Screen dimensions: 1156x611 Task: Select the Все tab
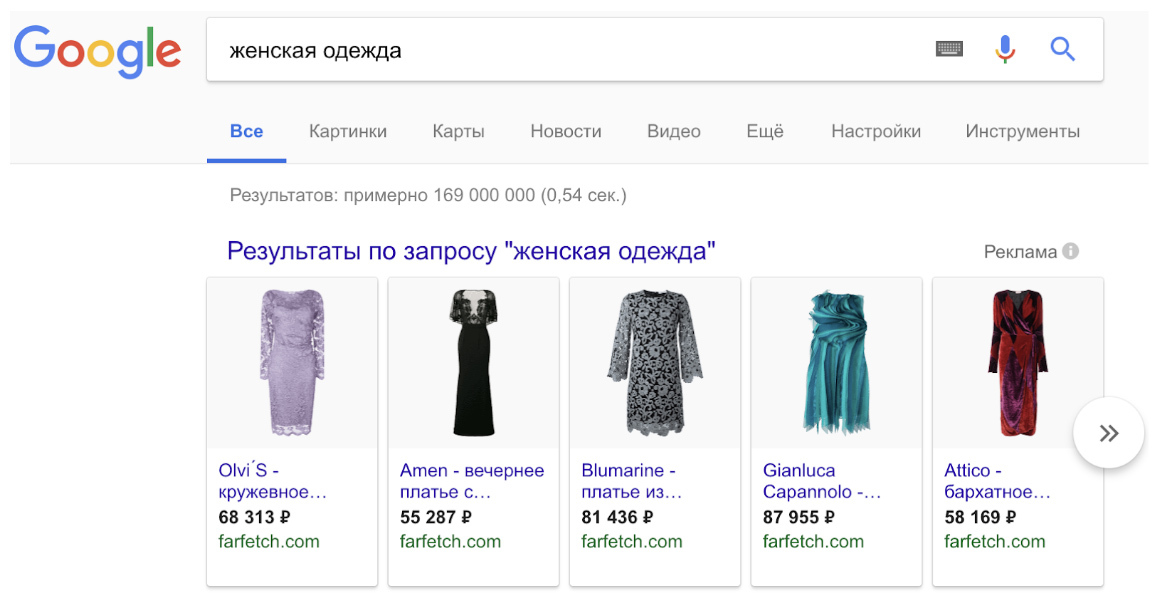click(x=246, y=131)
